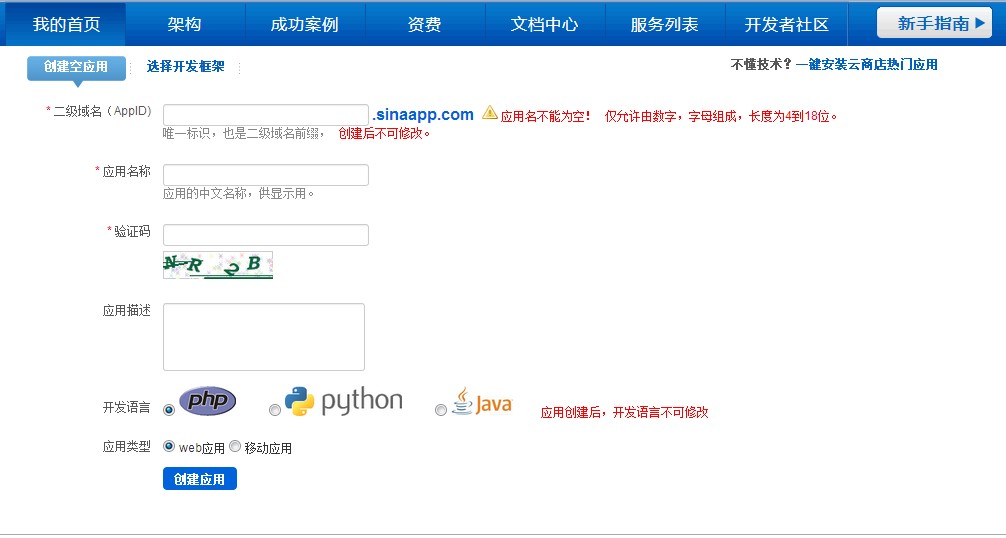Image resolution: width=1006 pixels, height=538 pixels.
Task: Select the Python radio button
Action: click(275, 410)
